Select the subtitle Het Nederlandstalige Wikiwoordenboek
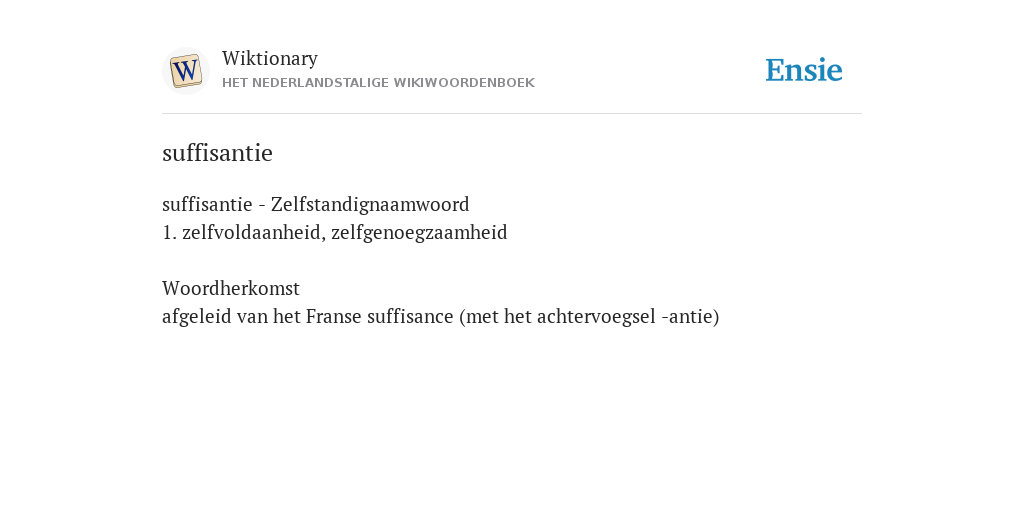 378,83
